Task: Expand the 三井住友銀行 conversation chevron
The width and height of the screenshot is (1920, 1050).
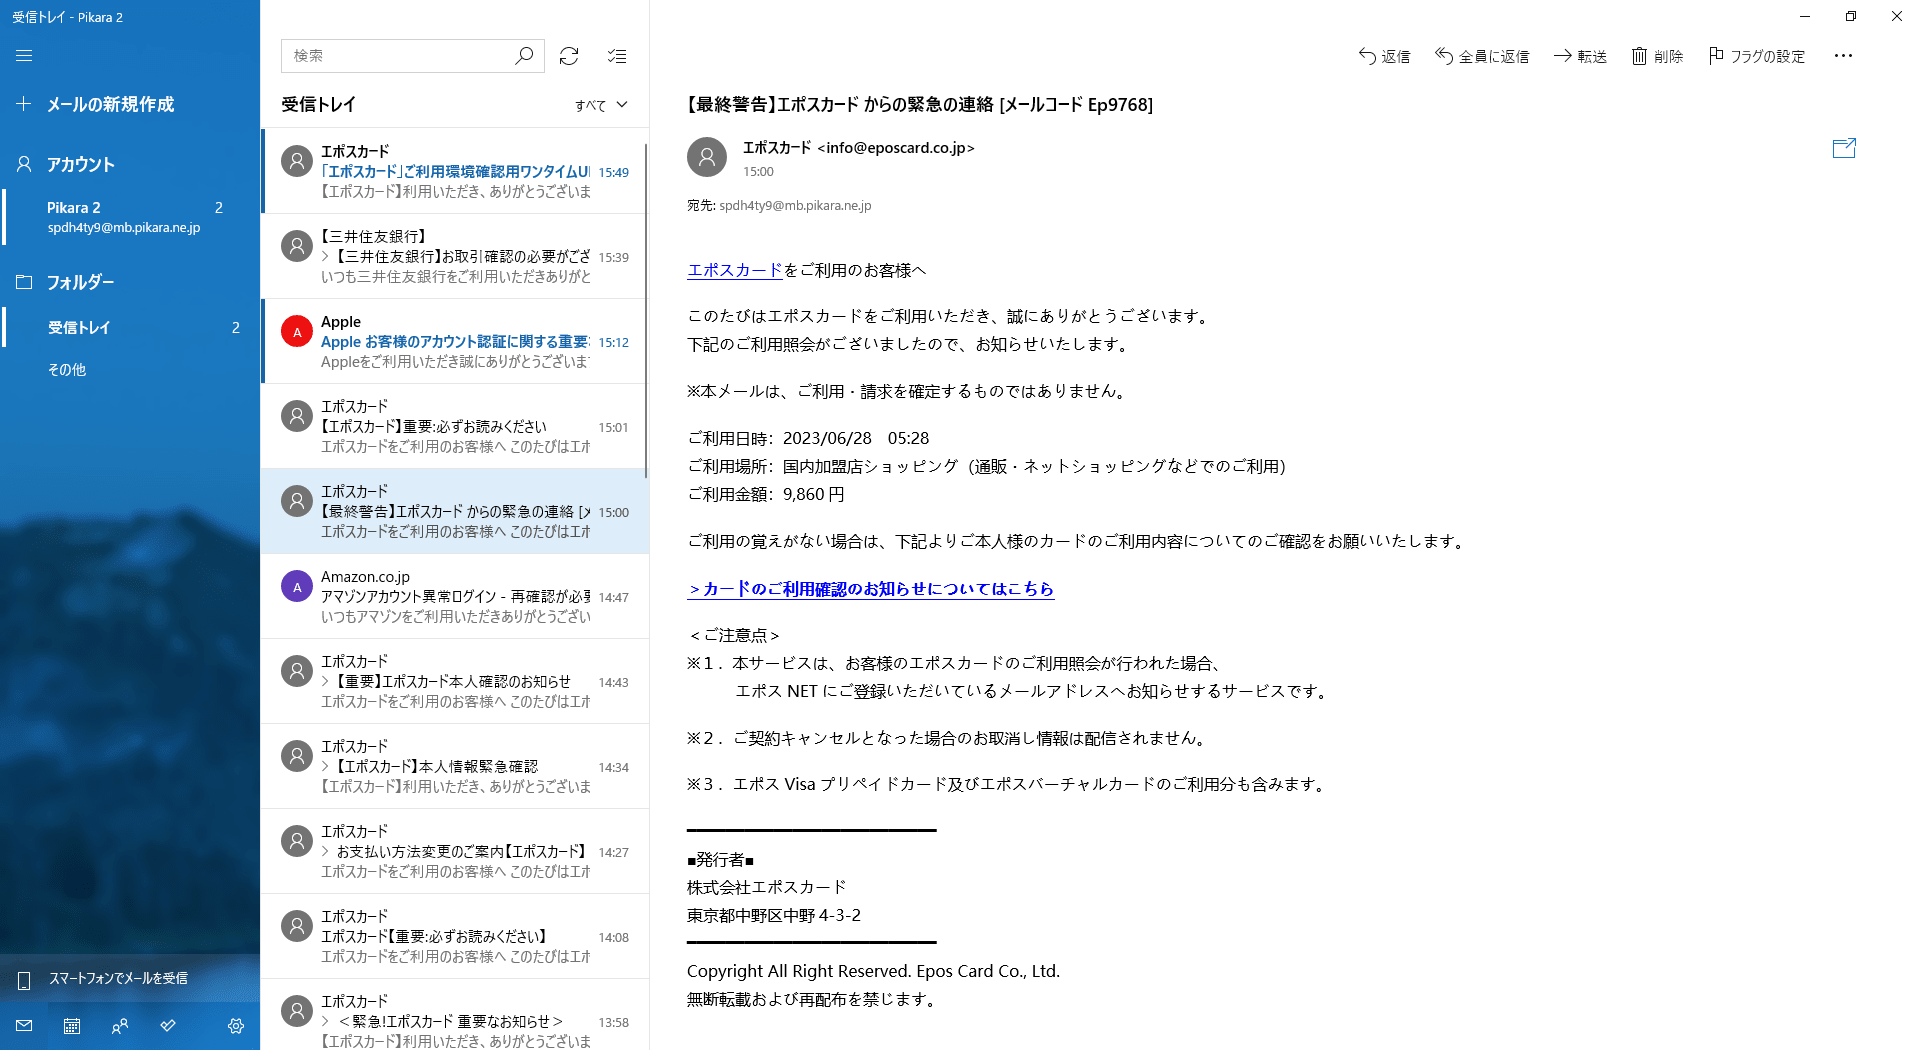Action: click(x=326, y=257)
